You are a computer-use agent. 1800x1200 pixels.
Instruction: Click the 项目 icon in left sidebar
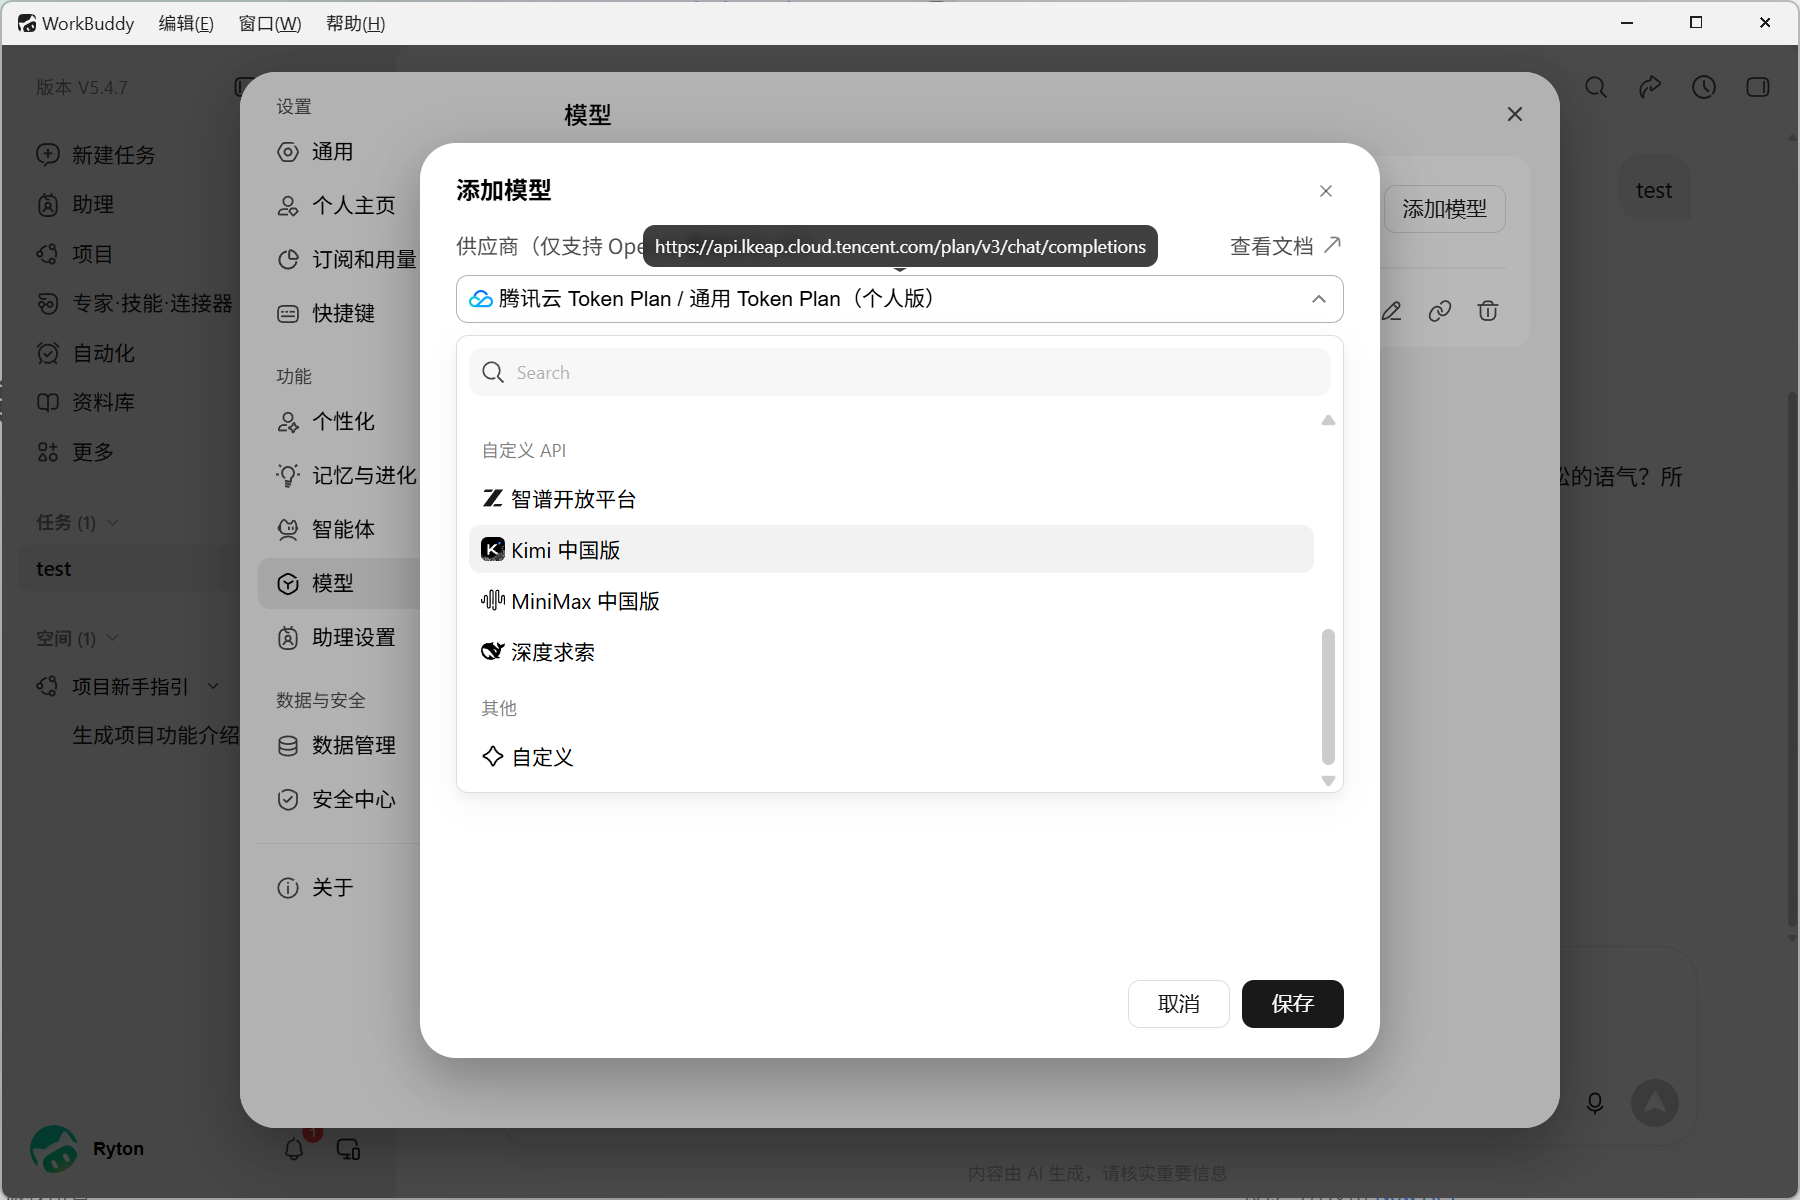(48, 254)
